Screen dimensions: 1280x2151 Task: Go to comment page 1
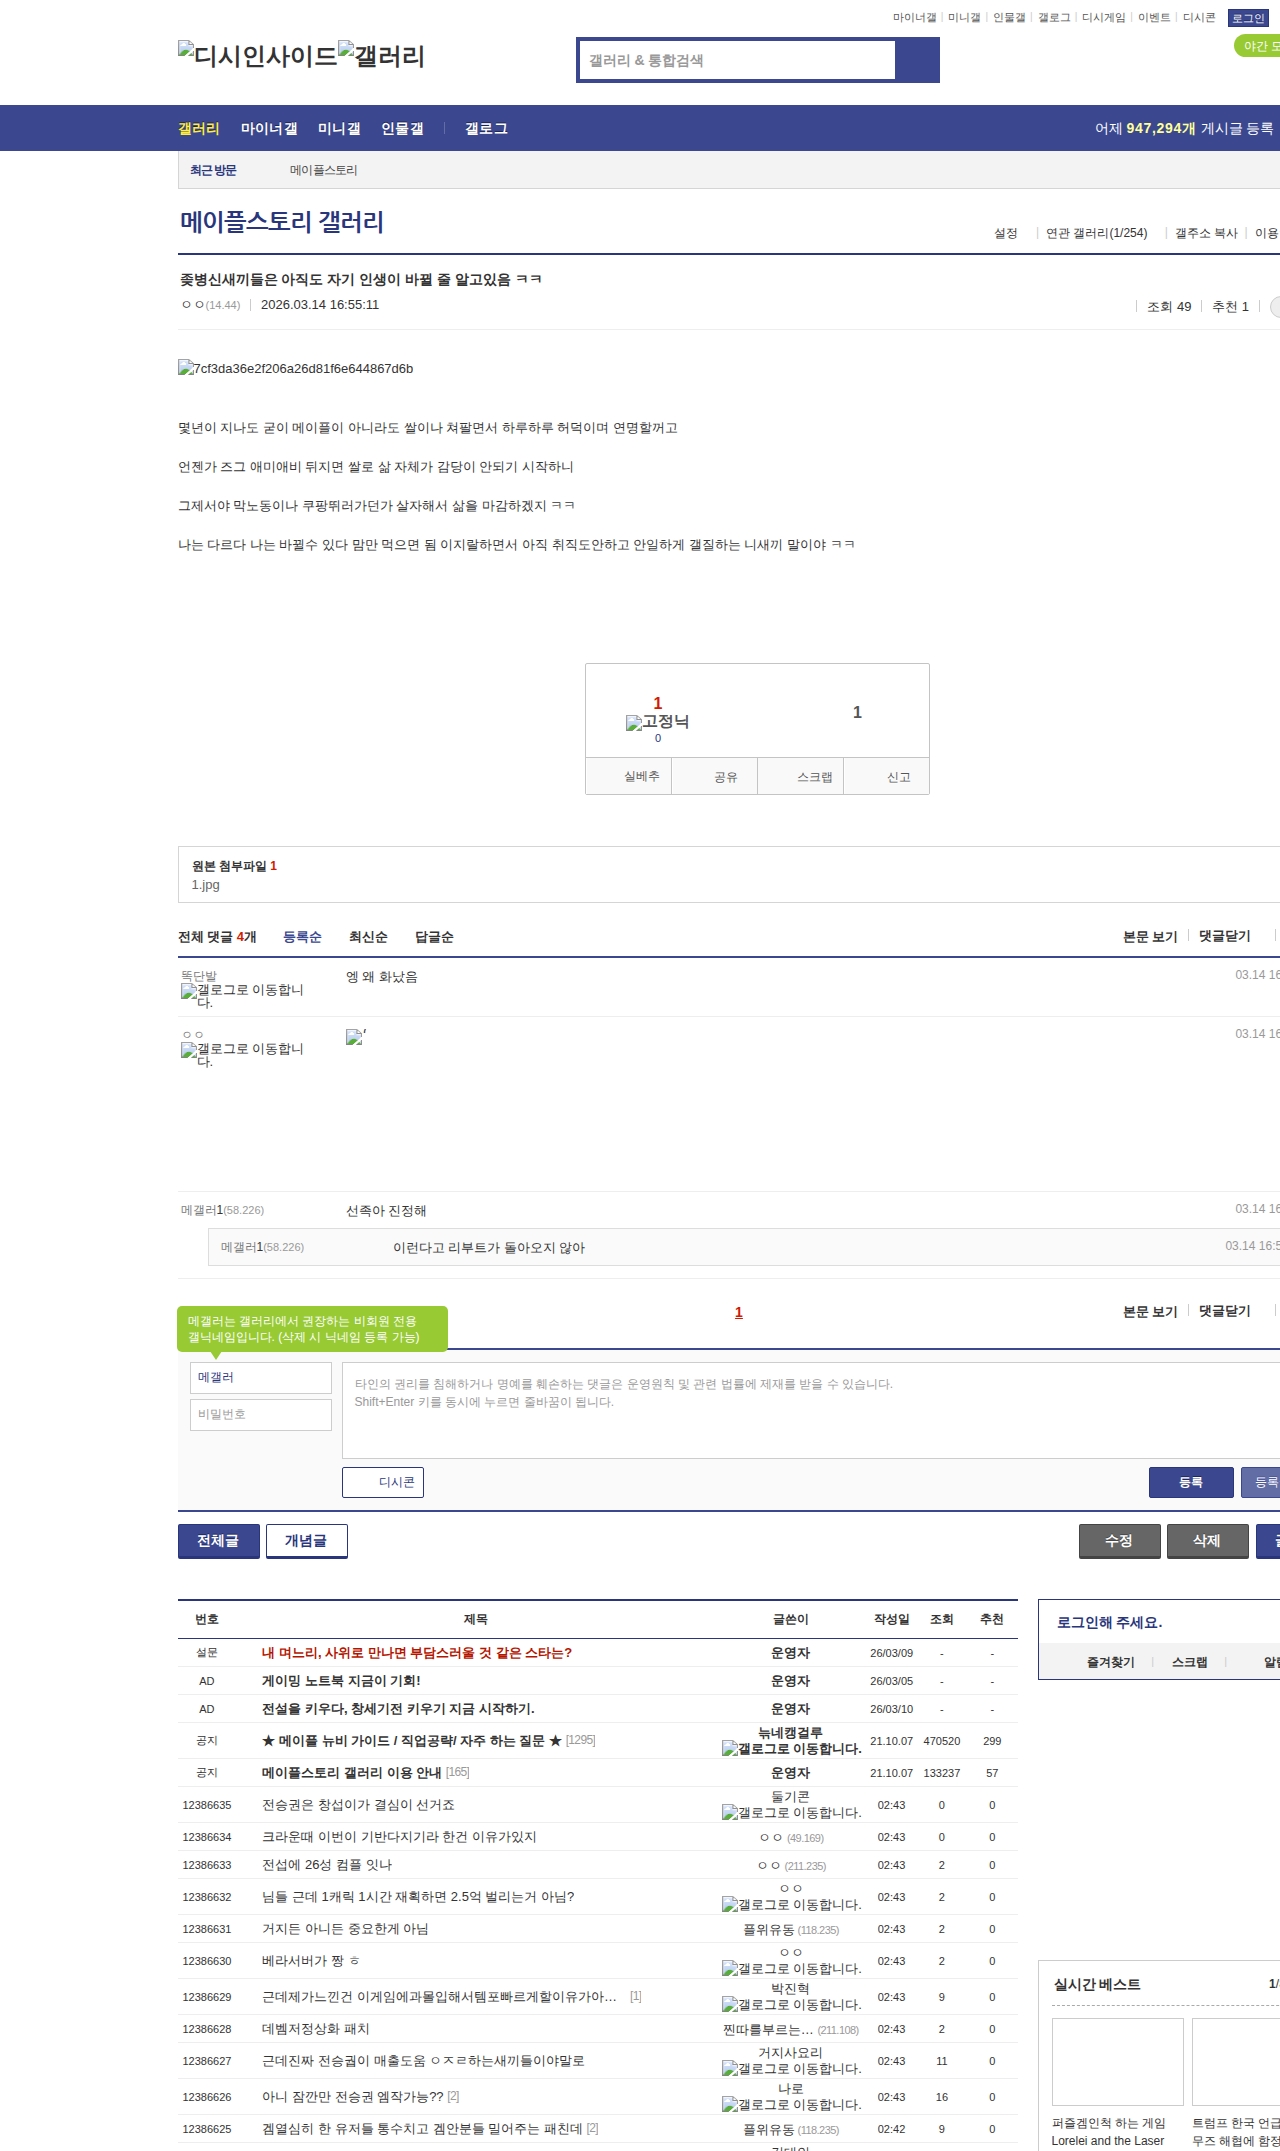click(739, 1312)
